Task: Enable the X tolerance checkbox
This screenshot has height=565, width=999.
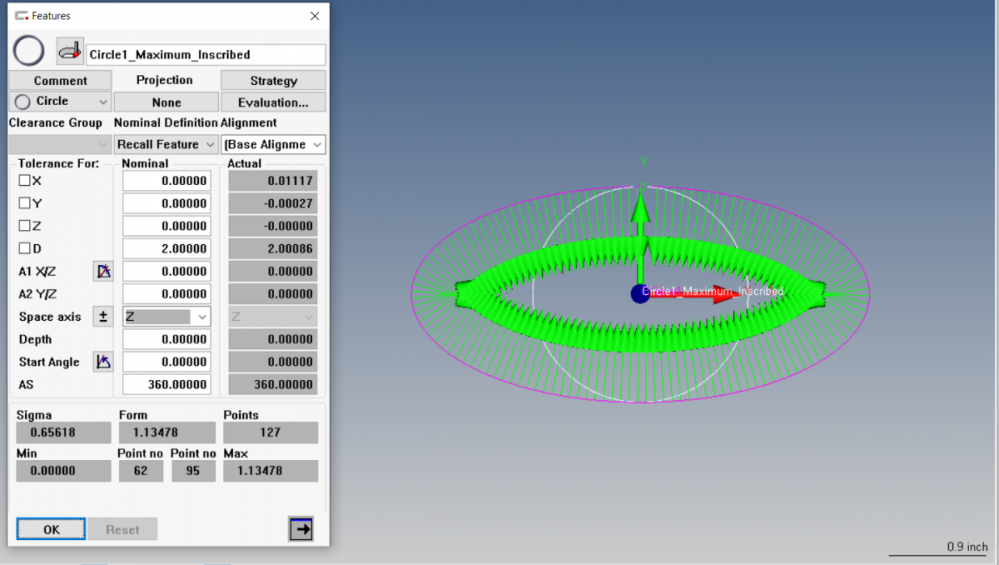Action: 25,181
